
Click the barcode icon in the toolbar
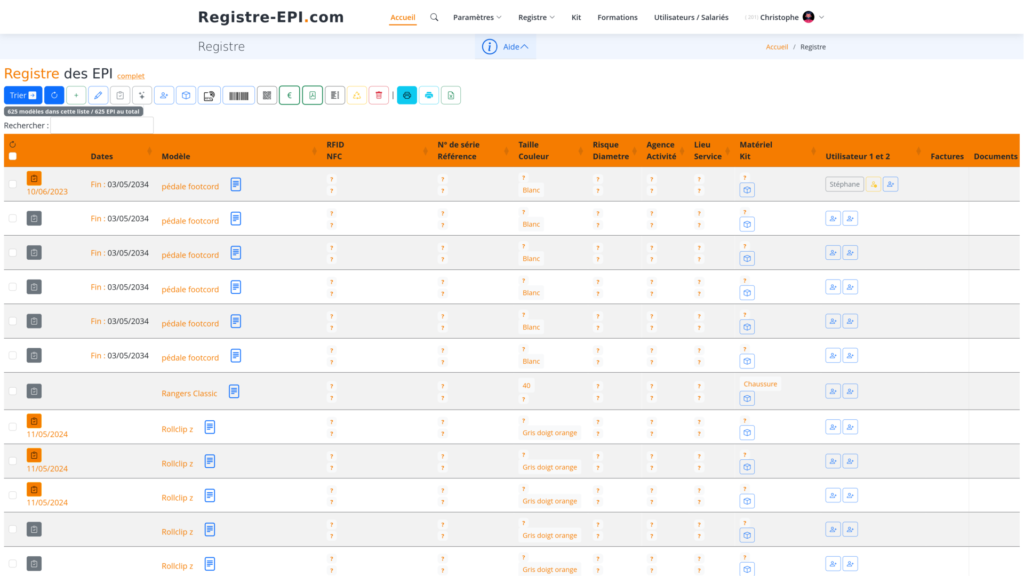(x=239, y=95)
